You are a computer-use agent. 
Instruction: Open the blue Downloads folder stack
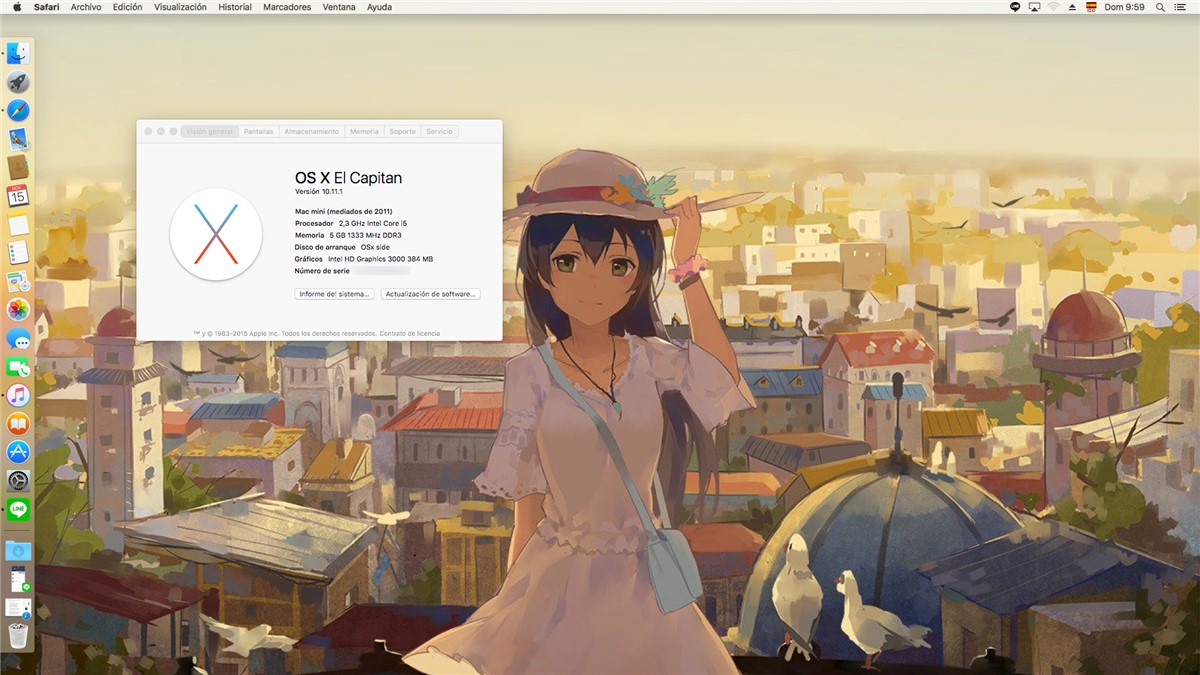18,550
